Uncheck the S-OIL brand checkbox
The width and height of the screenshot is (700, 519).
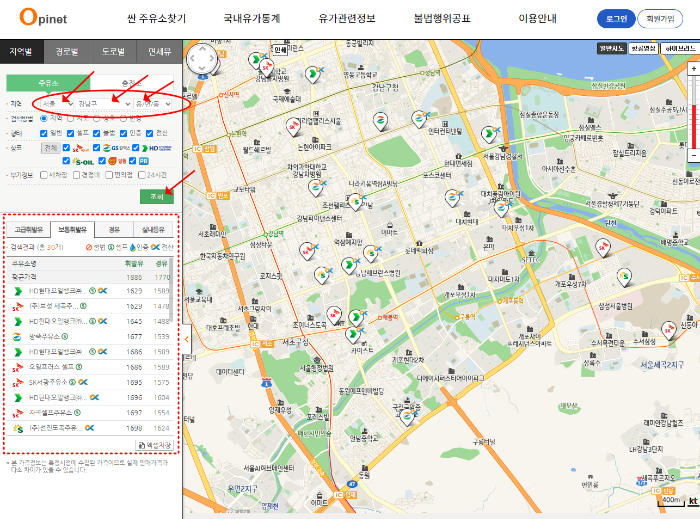point(67,161)
